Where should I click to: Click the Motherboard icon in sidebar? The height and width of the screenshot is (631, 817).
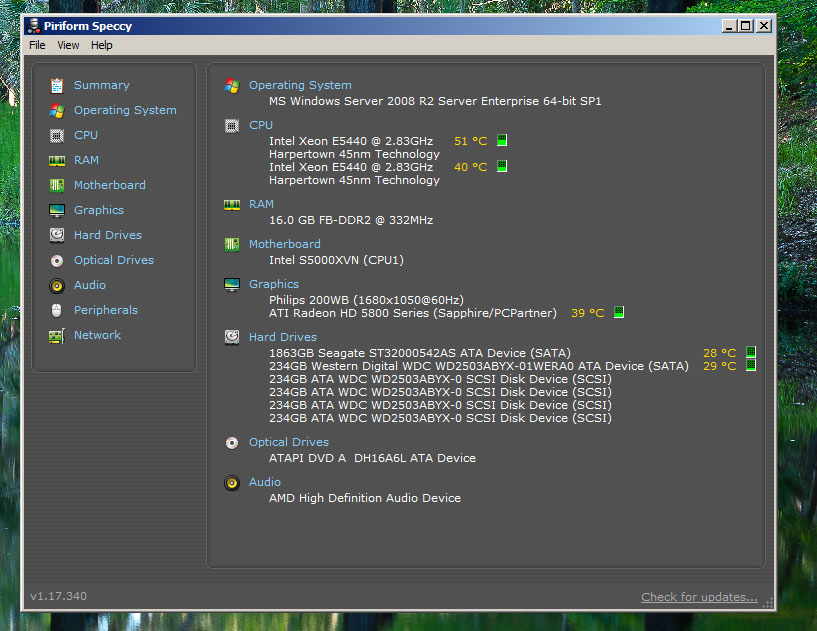(57, 185)
